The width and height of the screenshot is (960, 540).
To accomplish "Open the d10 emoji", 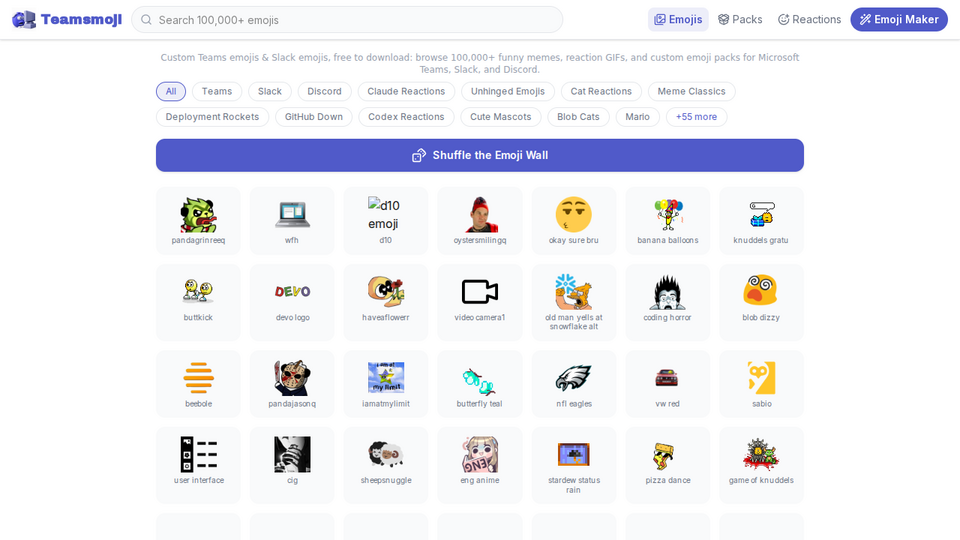I will [386, 221].
